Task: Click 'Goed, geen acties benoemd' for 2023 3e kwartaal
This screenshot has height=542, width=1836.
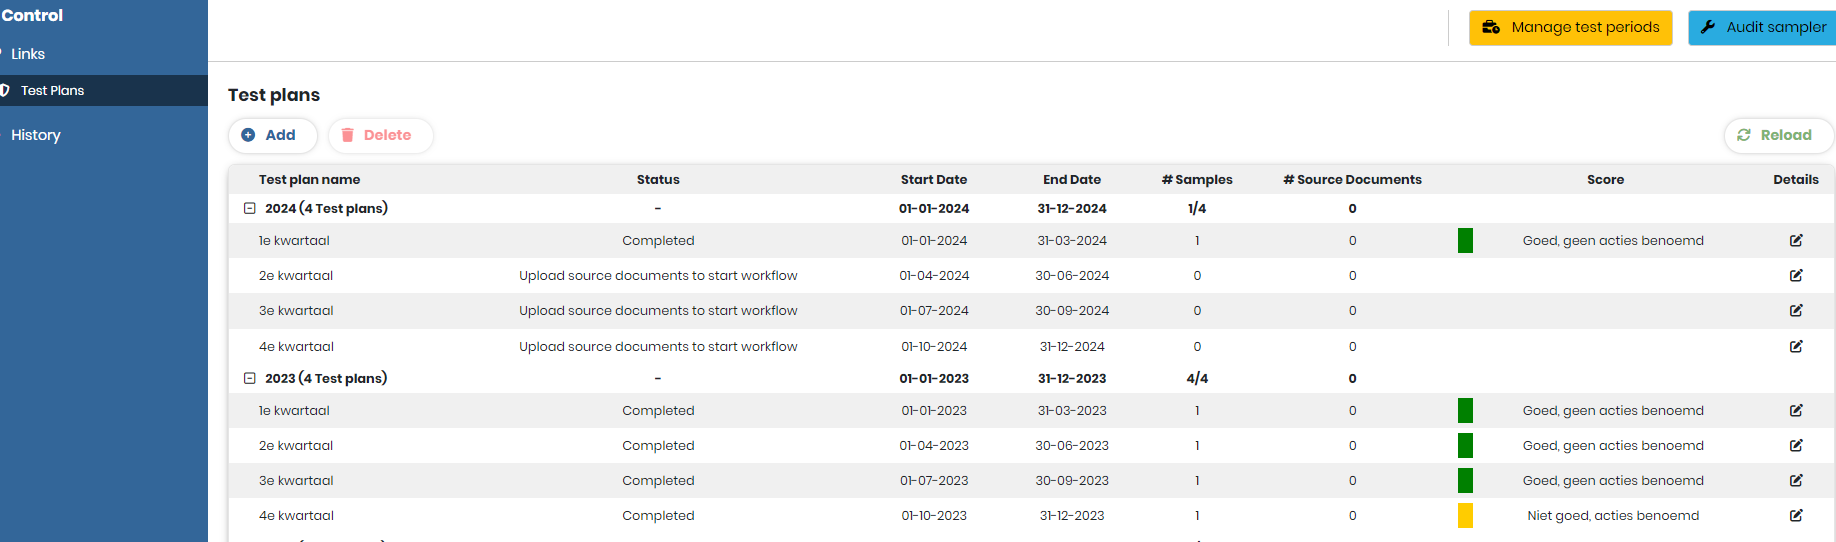Action: 1613,480
